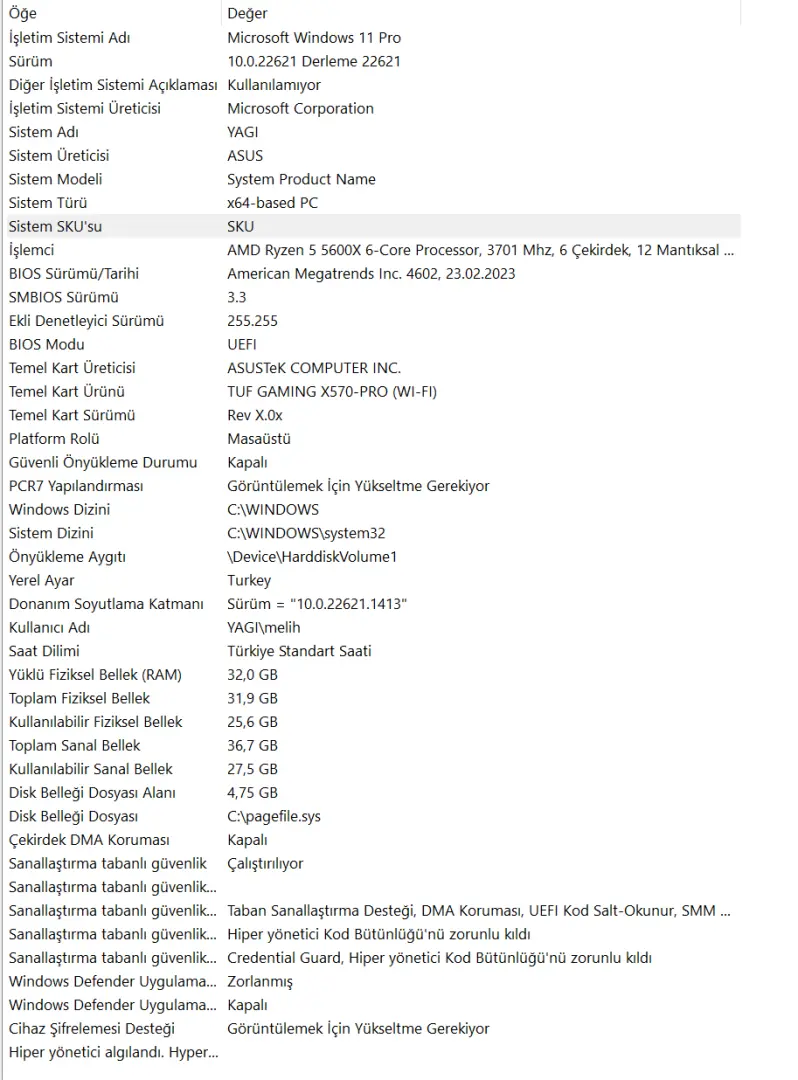Select the Sürüm row showing 10.0.22621

[372, 61]
